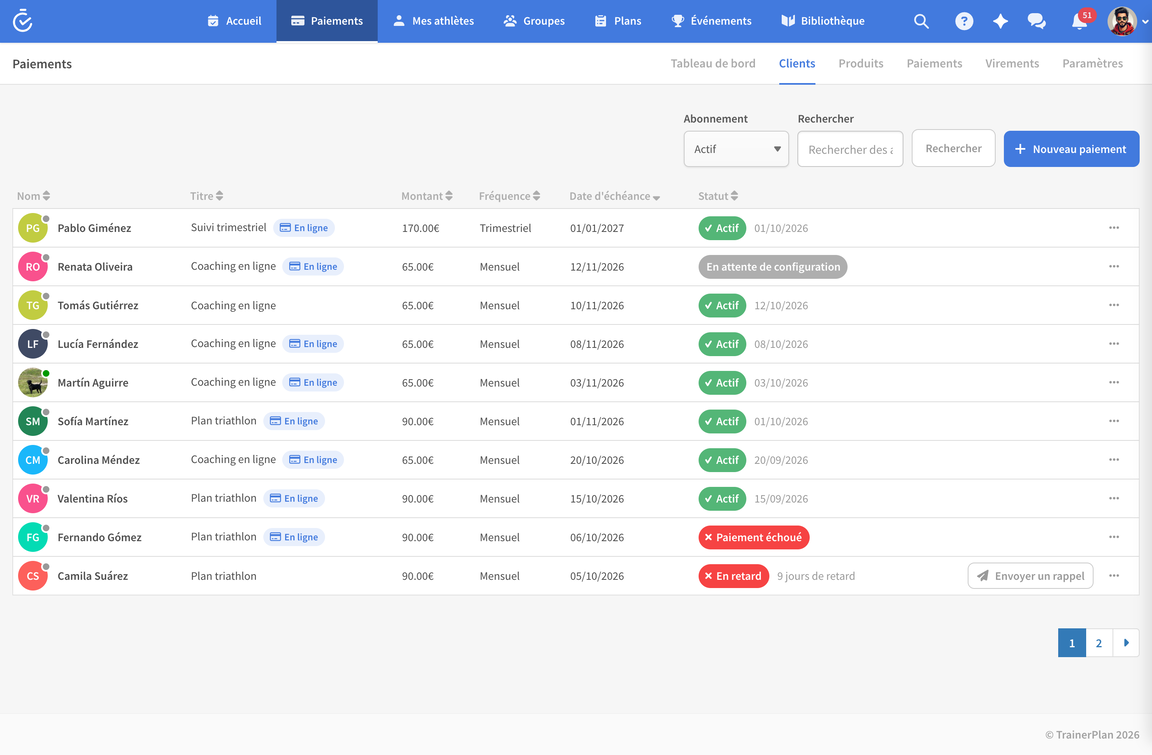1152x755 pixels.
Task: Open the Bibliothèque menu item
Action: click(823, 21)
